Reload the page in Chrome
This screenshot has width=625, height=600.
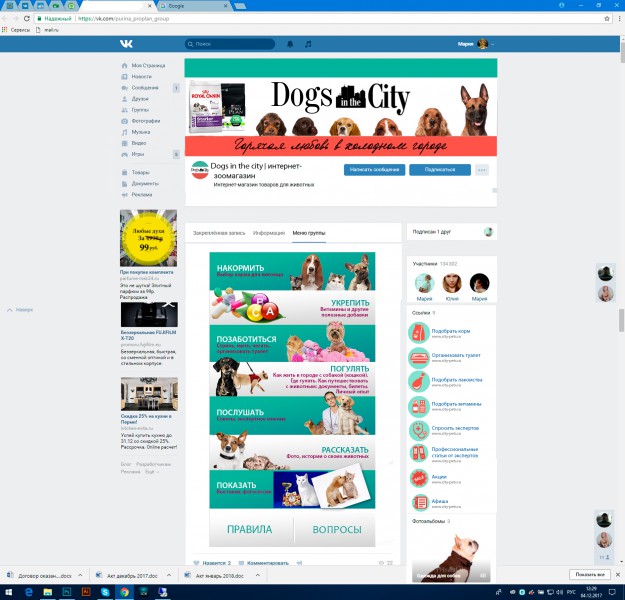pyautogui.click(x=27, y=18)
